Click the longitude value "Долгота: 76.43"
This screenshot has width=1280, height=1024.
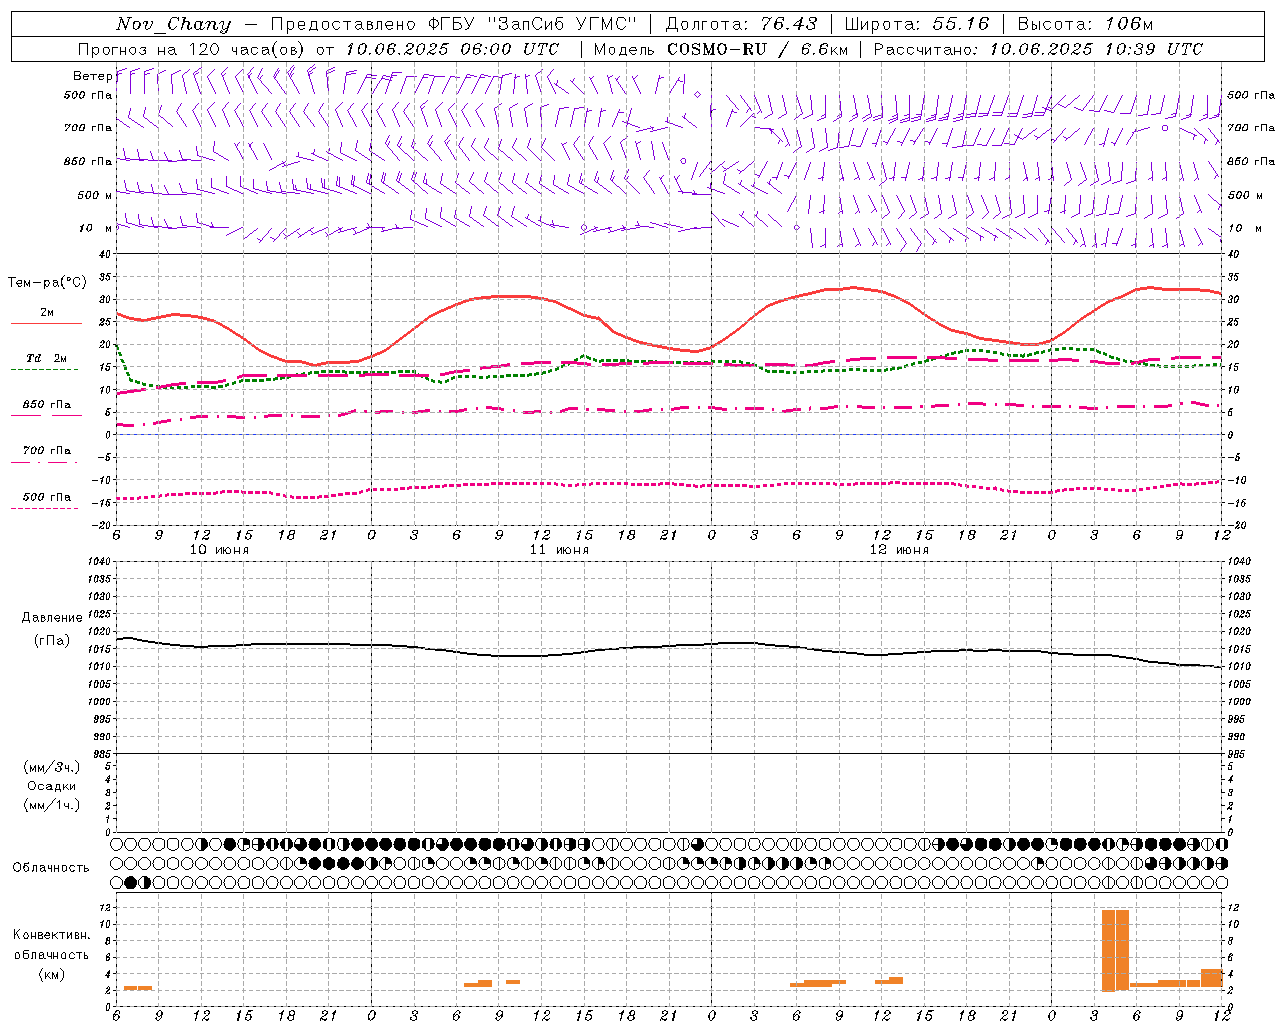coord(741,24)
